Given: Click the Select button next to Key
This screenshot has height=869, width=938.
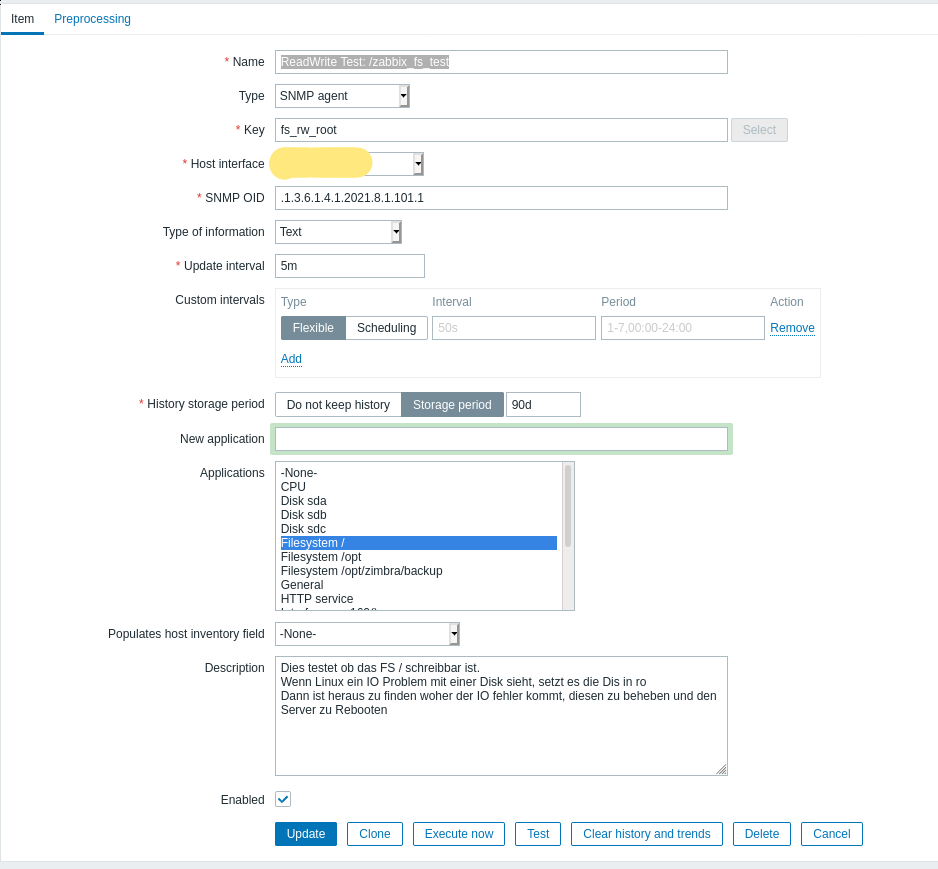Looking at the screenshot, I should pyautogui.click(x=759, y=130).
